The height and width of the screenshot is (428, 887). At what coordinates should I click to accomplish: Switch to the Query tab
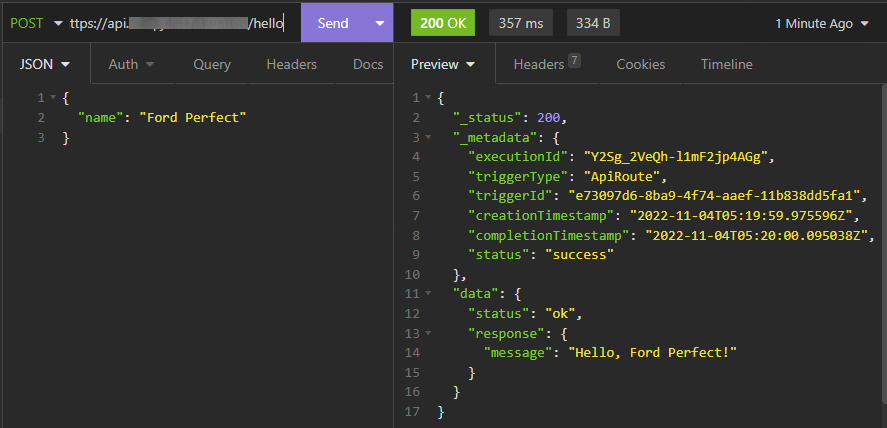(211, 64)
